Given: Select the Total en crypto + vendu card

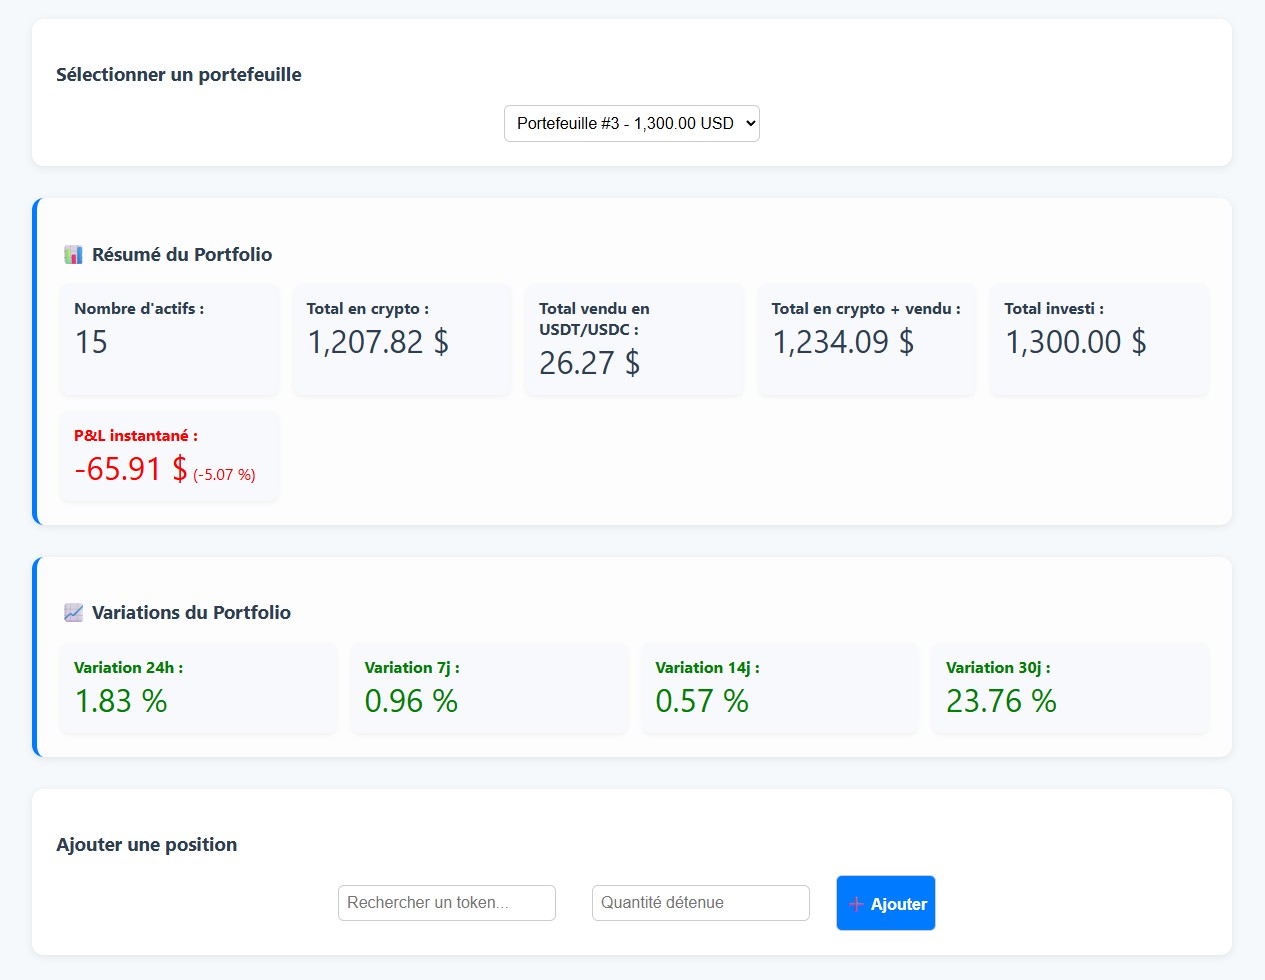Looking at the screenshot, I should pos(866,340).
